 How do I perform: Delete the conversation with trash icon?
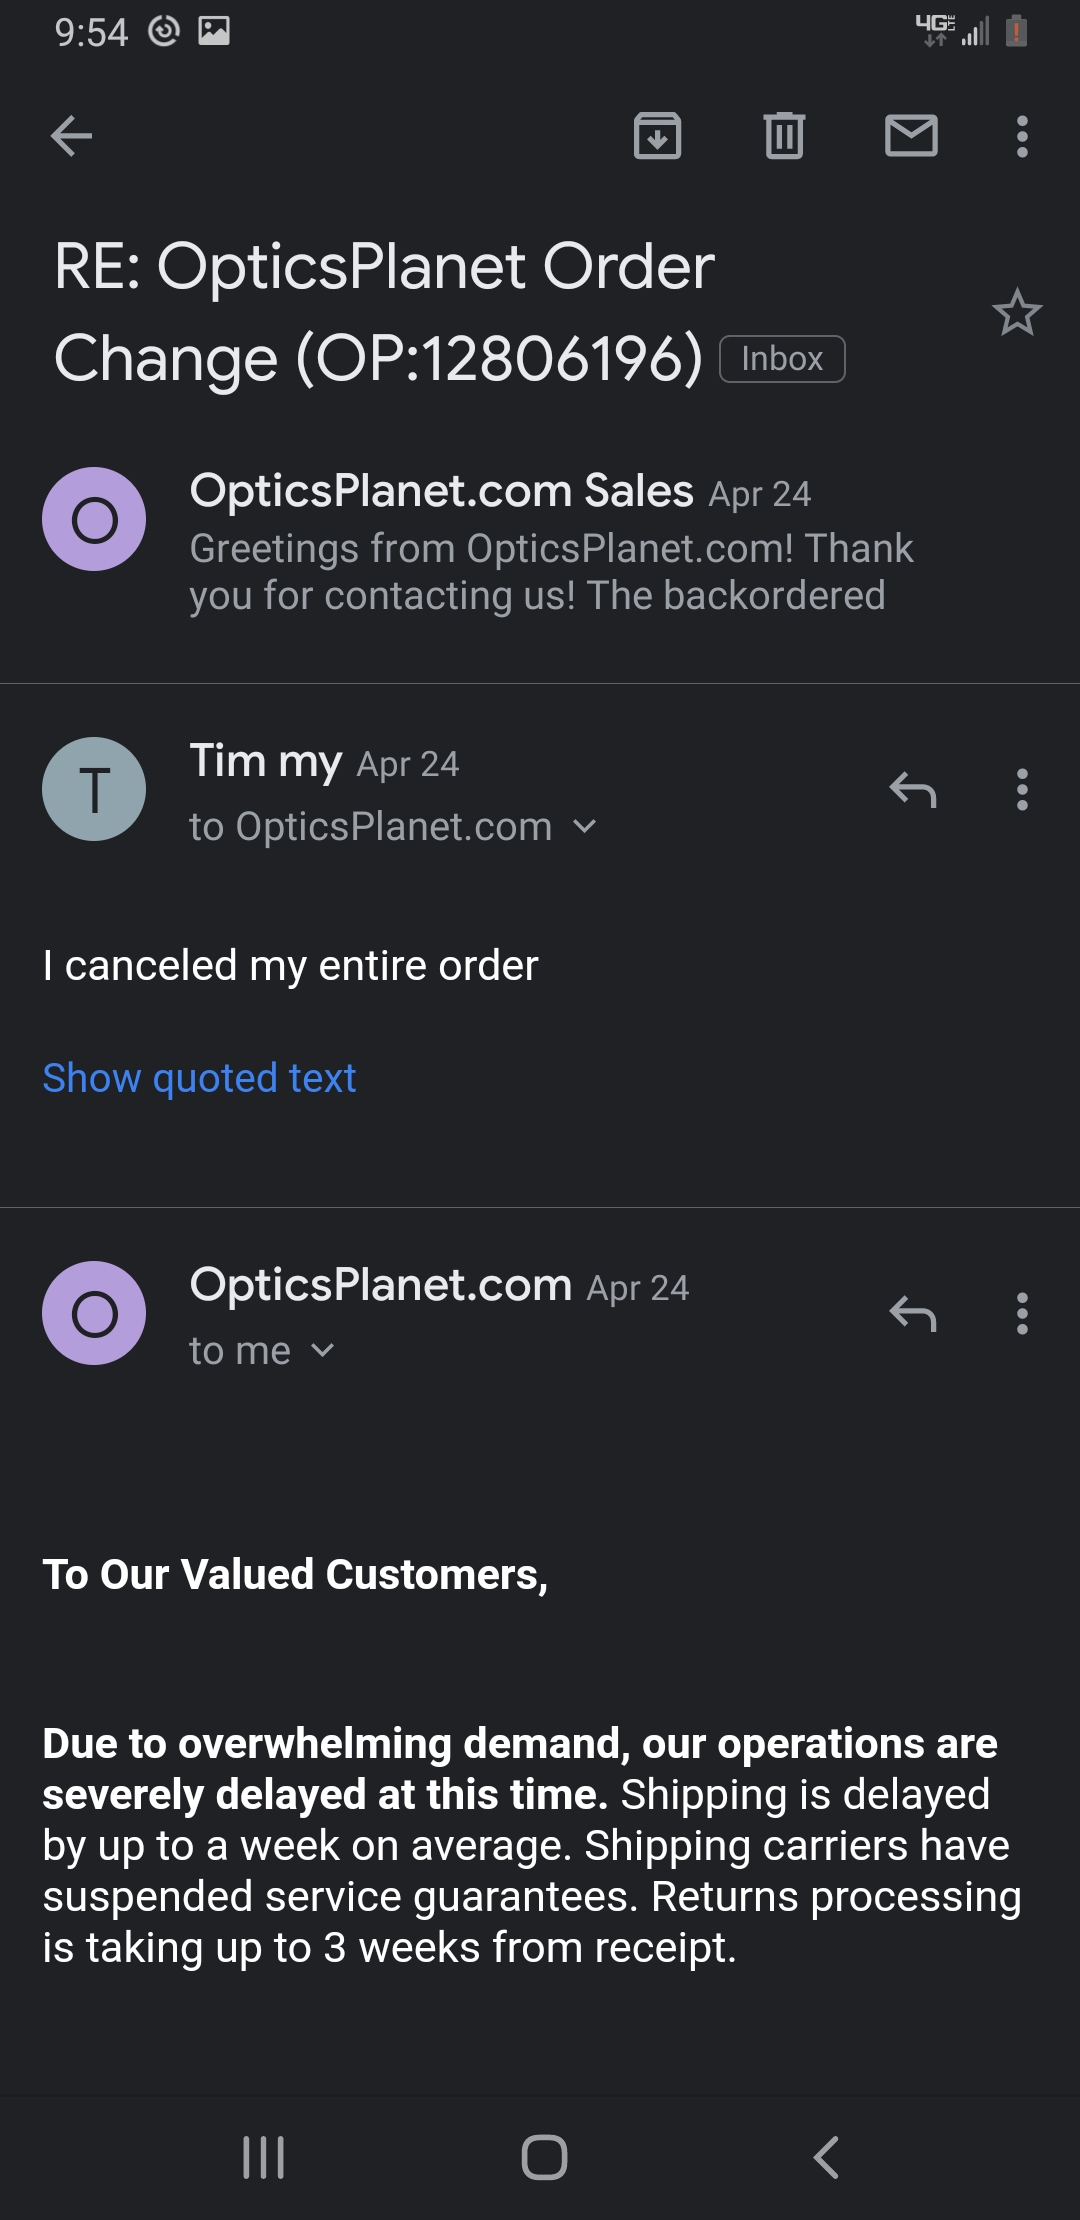click(784, 136)
